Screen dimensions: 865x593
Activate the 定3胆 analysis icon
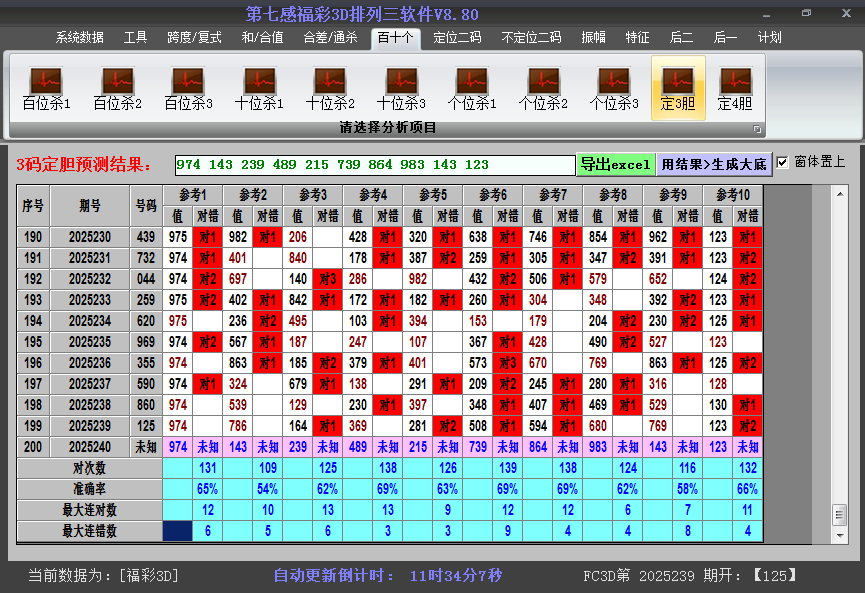pos(678,88)
